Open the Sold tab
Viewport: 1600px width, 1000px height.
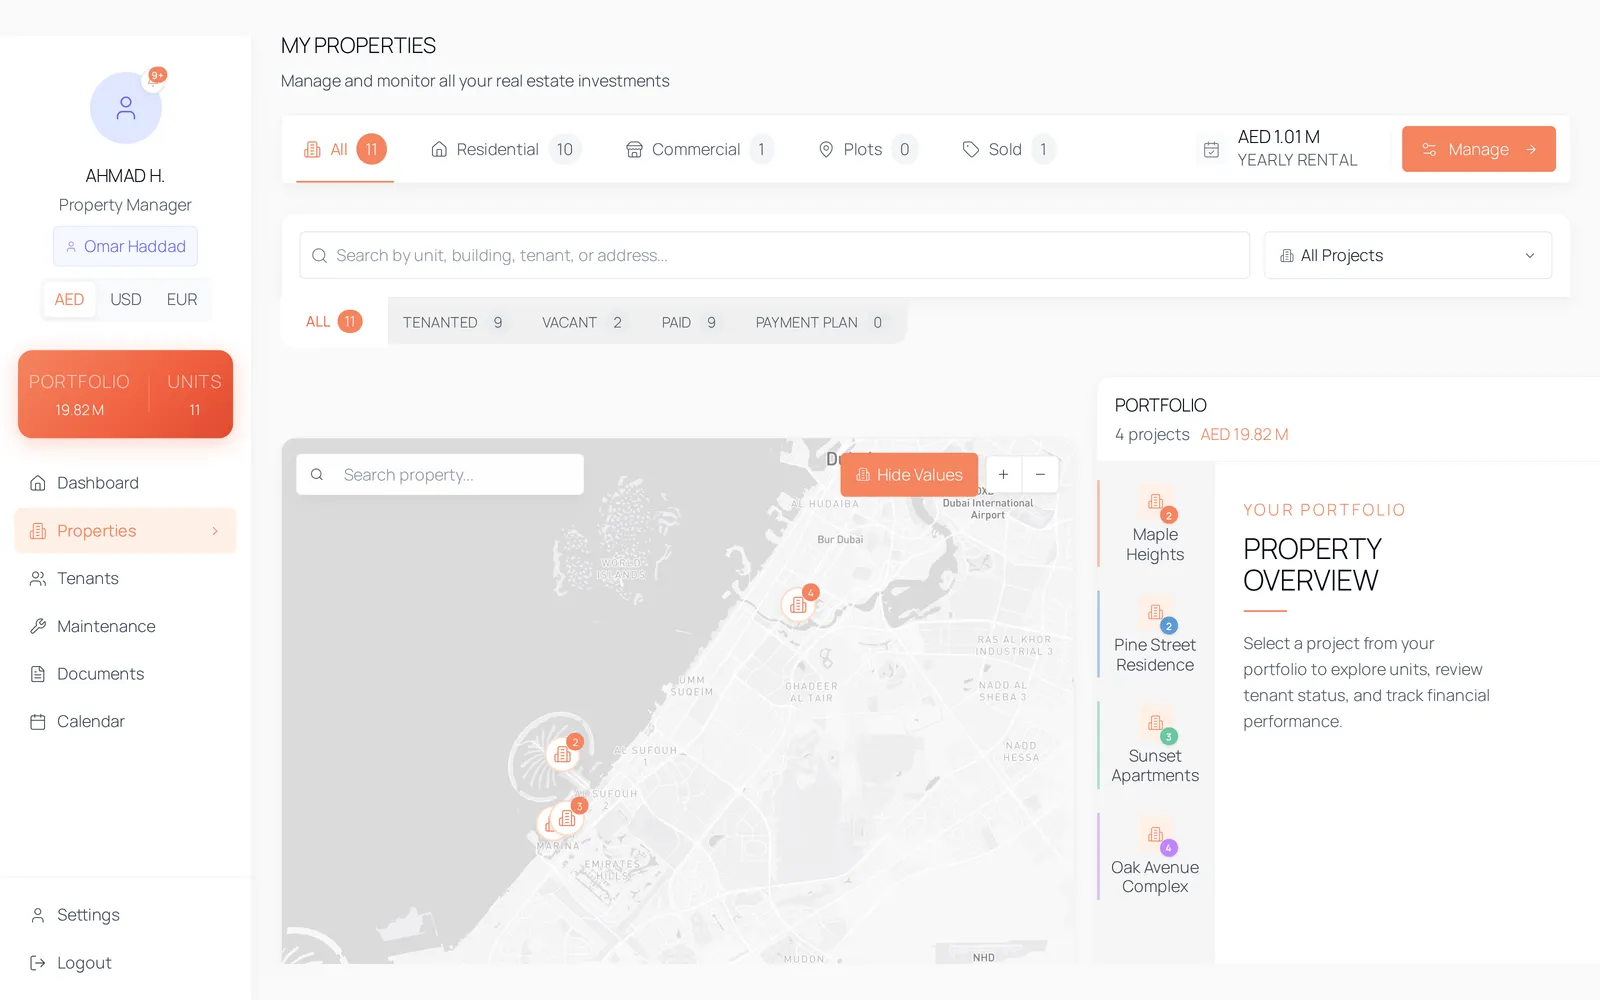click(1009, 149)
